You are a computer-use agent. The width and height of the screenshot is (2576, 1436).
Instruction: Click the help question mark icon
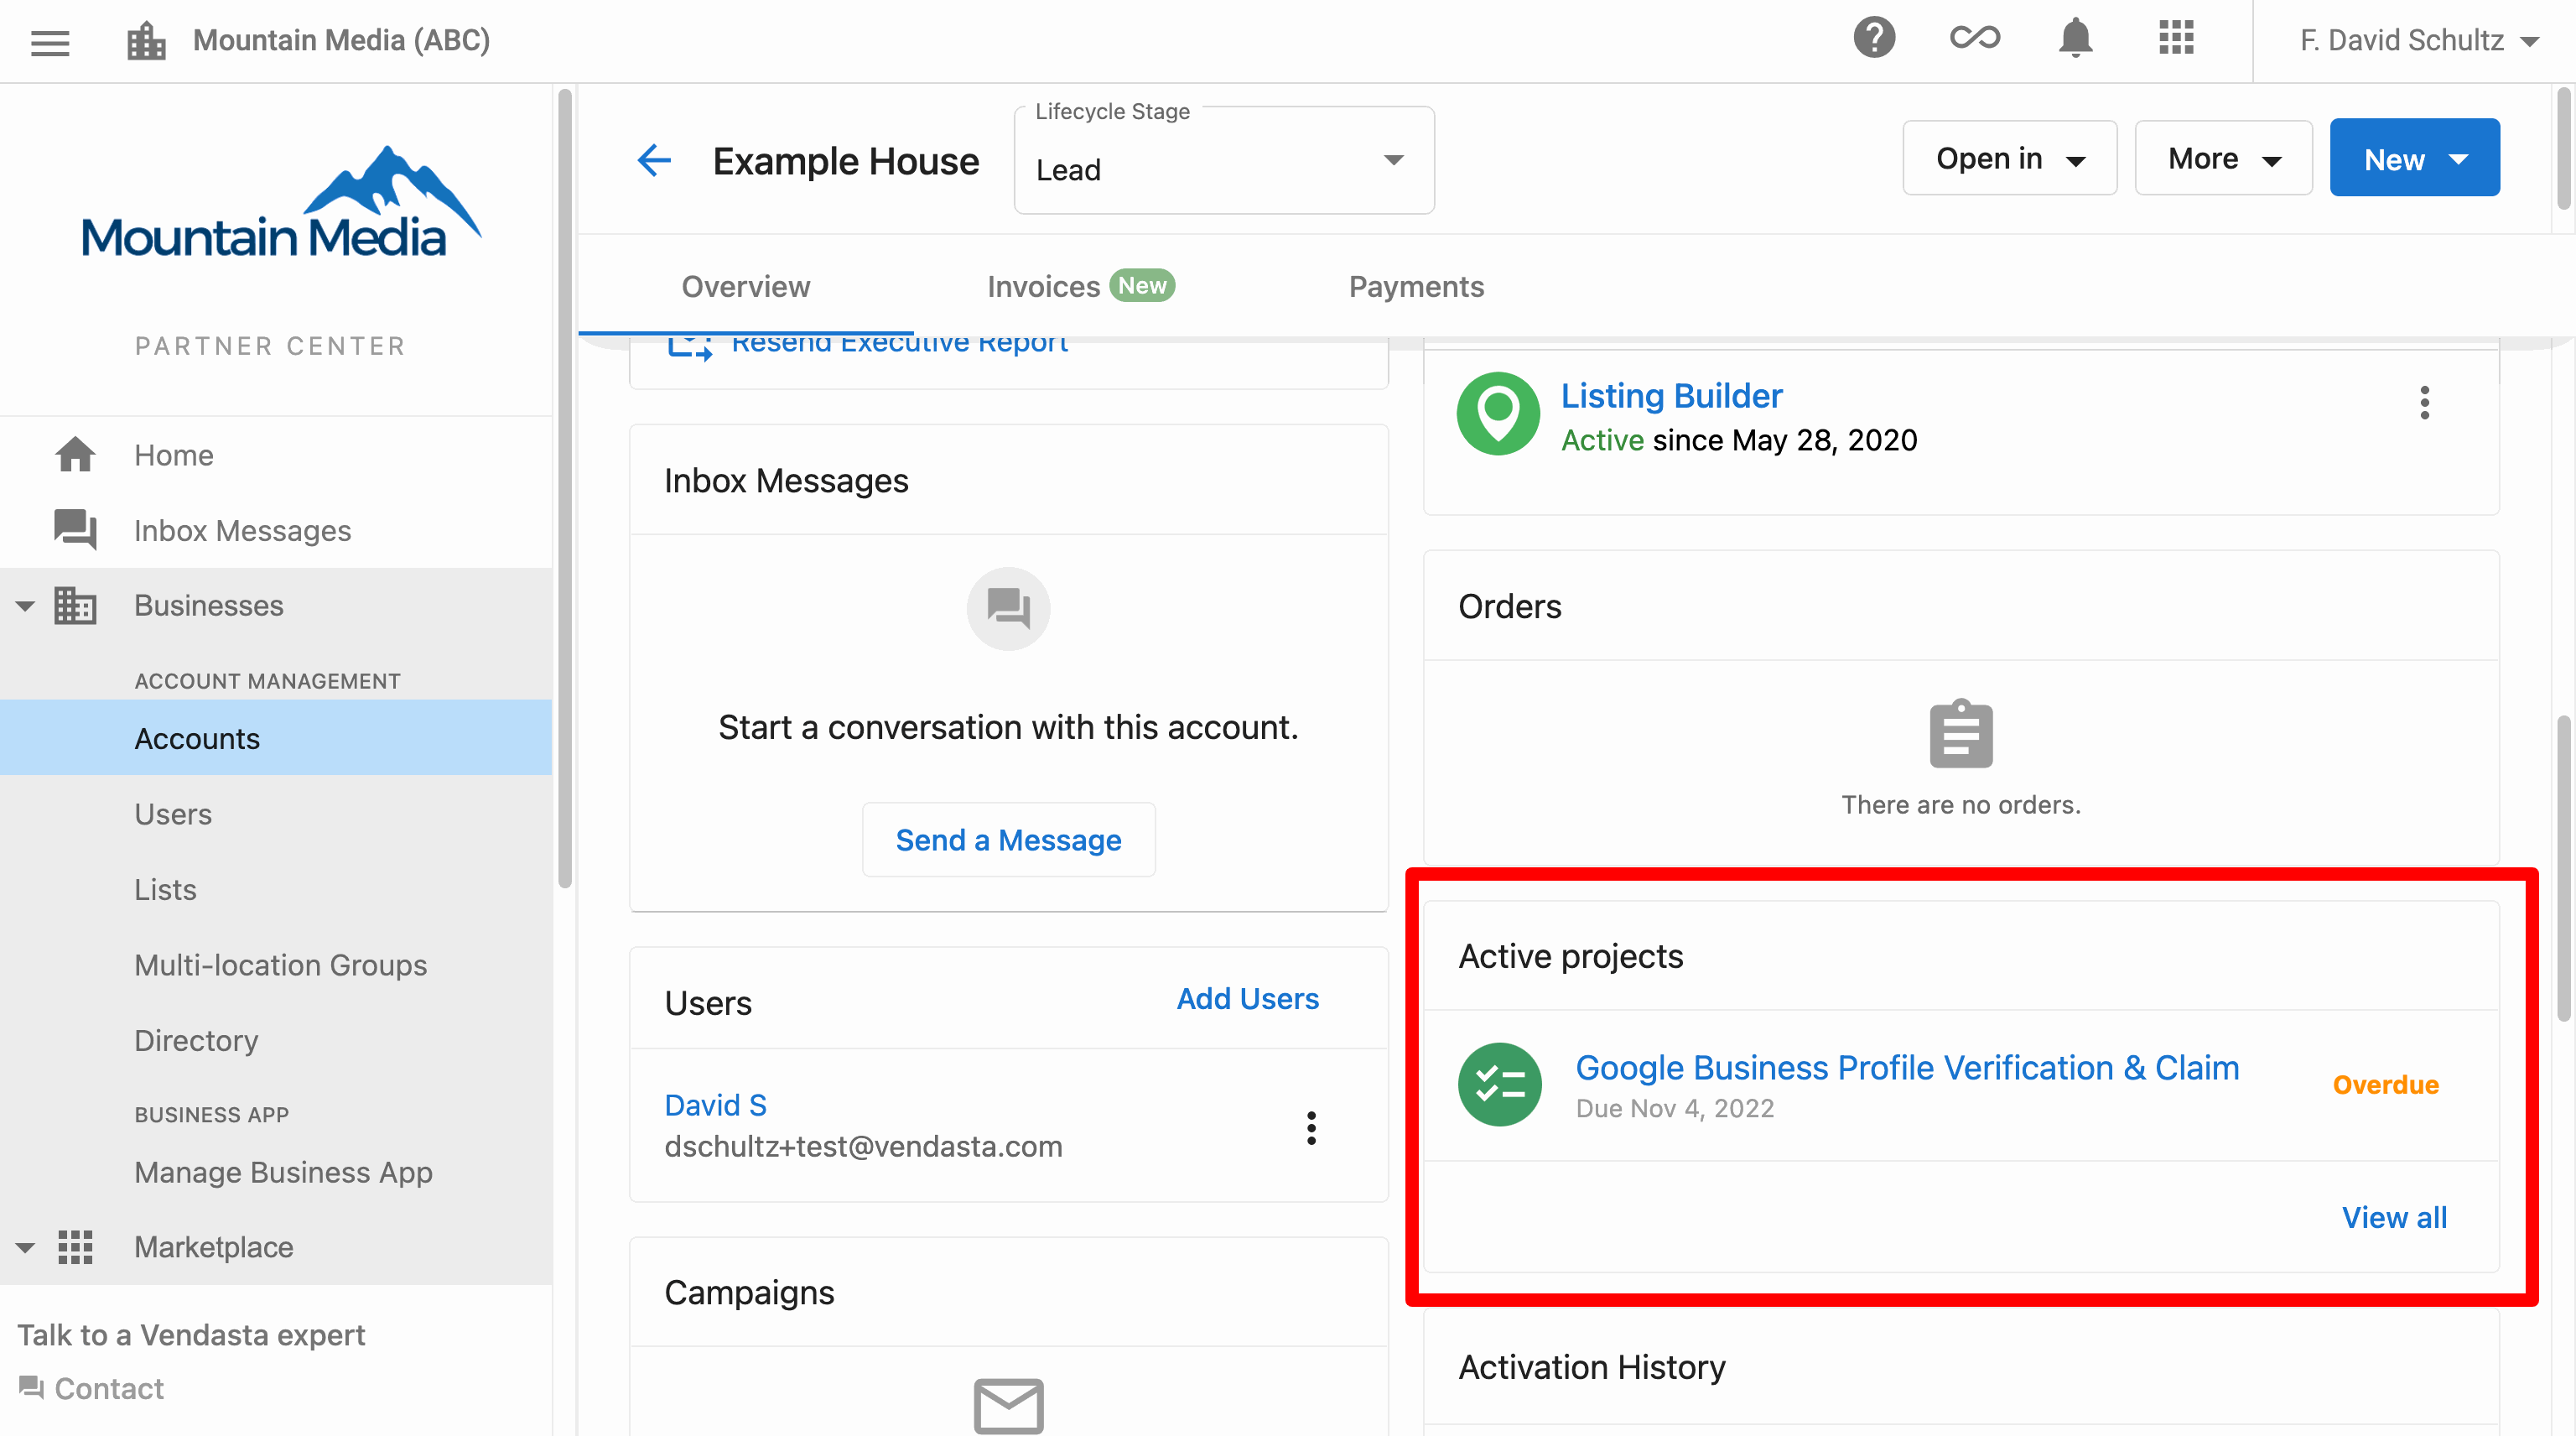coord(1874,39)
